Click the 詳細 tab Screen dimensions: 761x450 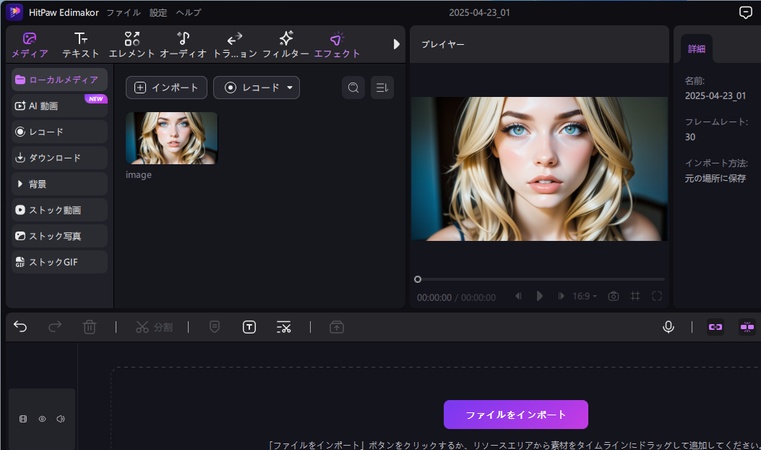click(696, 49)
